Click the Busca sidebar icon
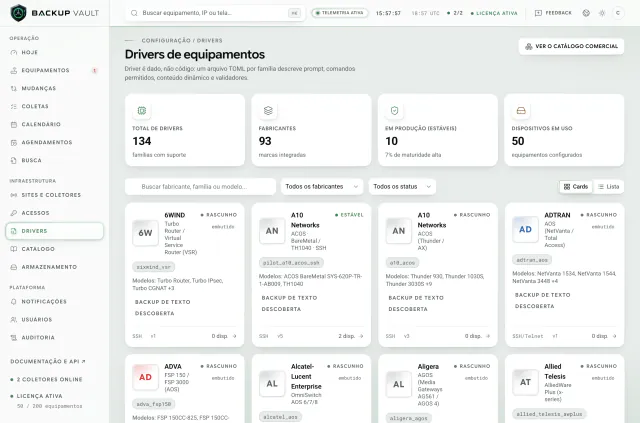Screen dimensions: 640x423 (13, 160)
